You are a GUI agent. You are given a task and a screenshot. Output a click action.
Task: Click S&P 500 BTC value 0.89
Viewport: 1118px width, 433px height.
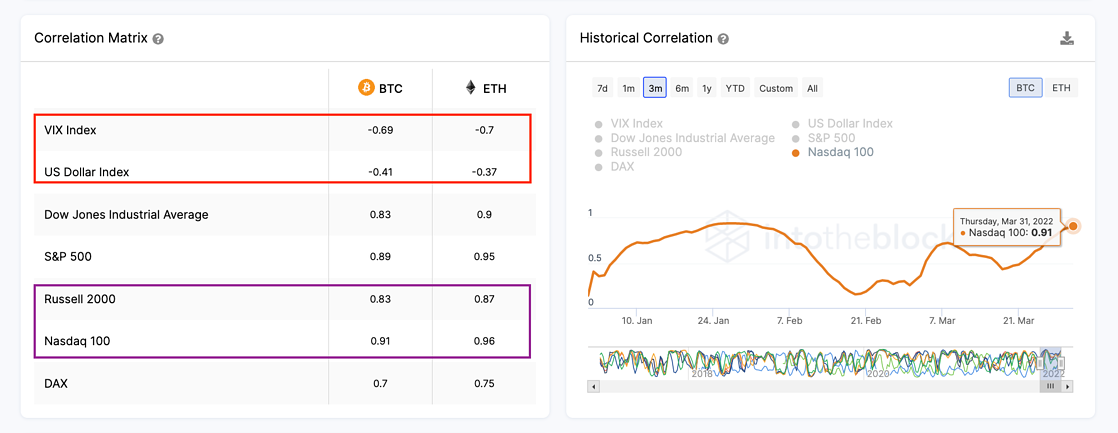click(x=381, y=256)
